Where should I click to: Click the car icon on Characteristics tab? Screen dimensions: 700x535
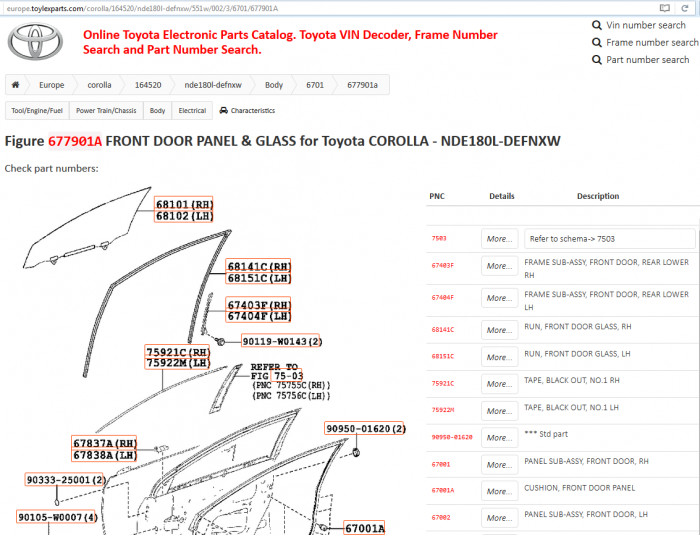(223, 111)
